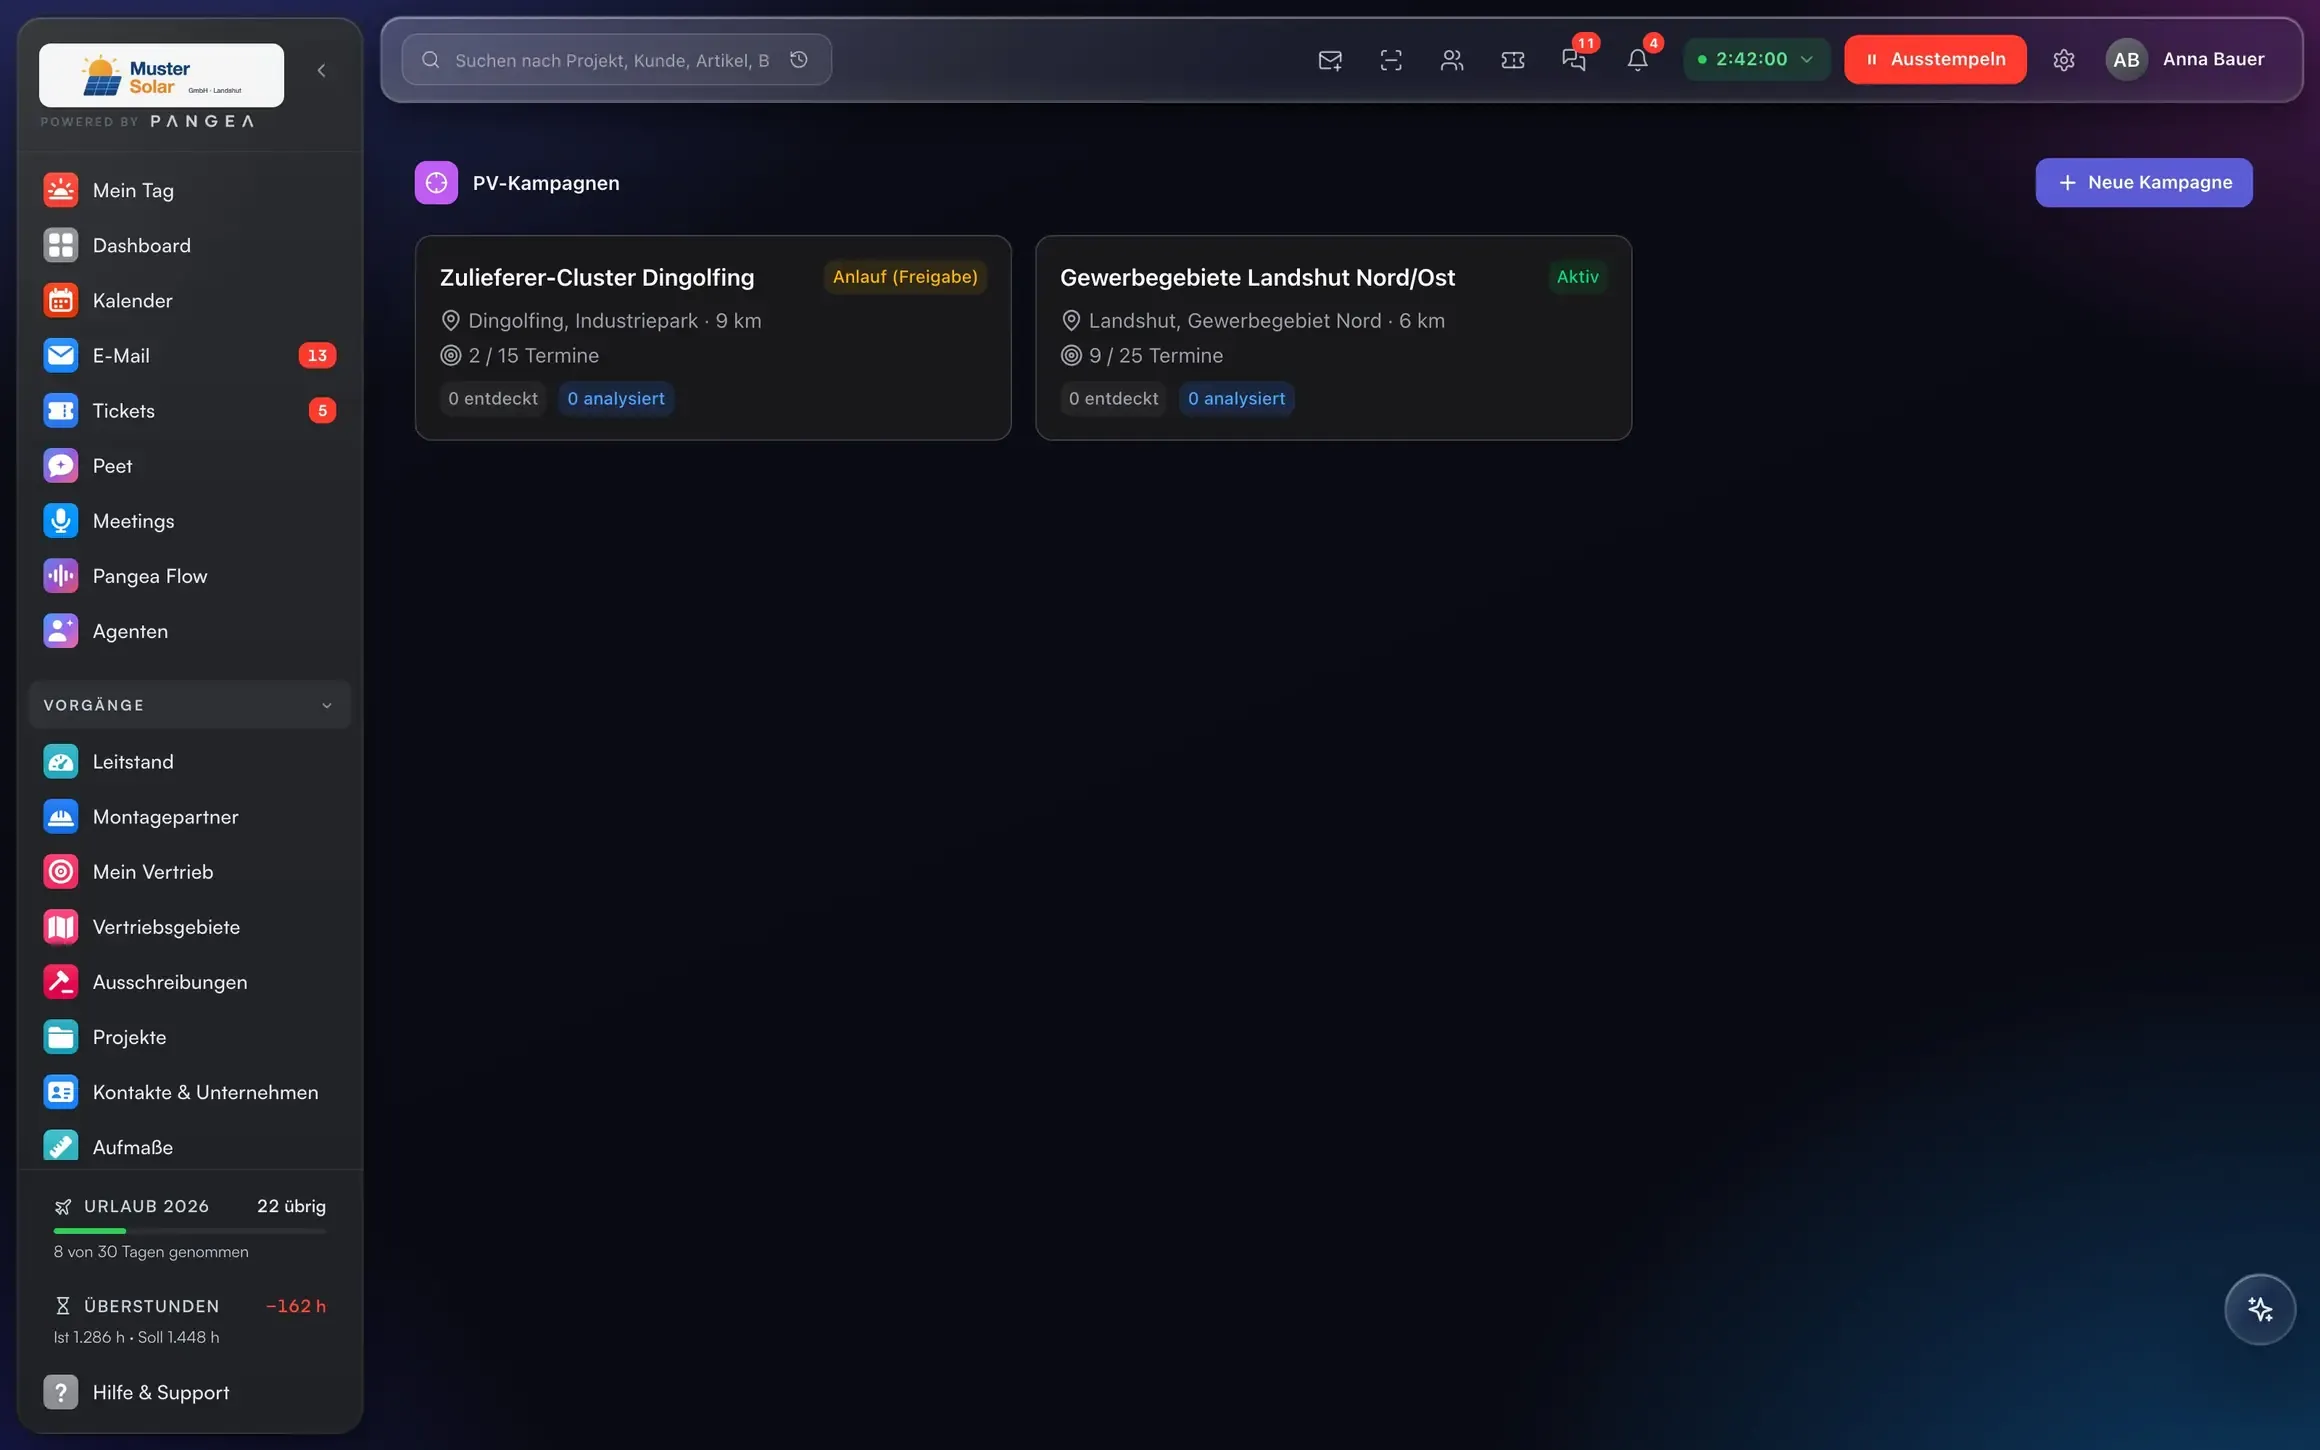Click the search field for Projekt, Kunde
Image resolution: width=2320 pixels, height=1450 pixels.
(x=616, y=60)
